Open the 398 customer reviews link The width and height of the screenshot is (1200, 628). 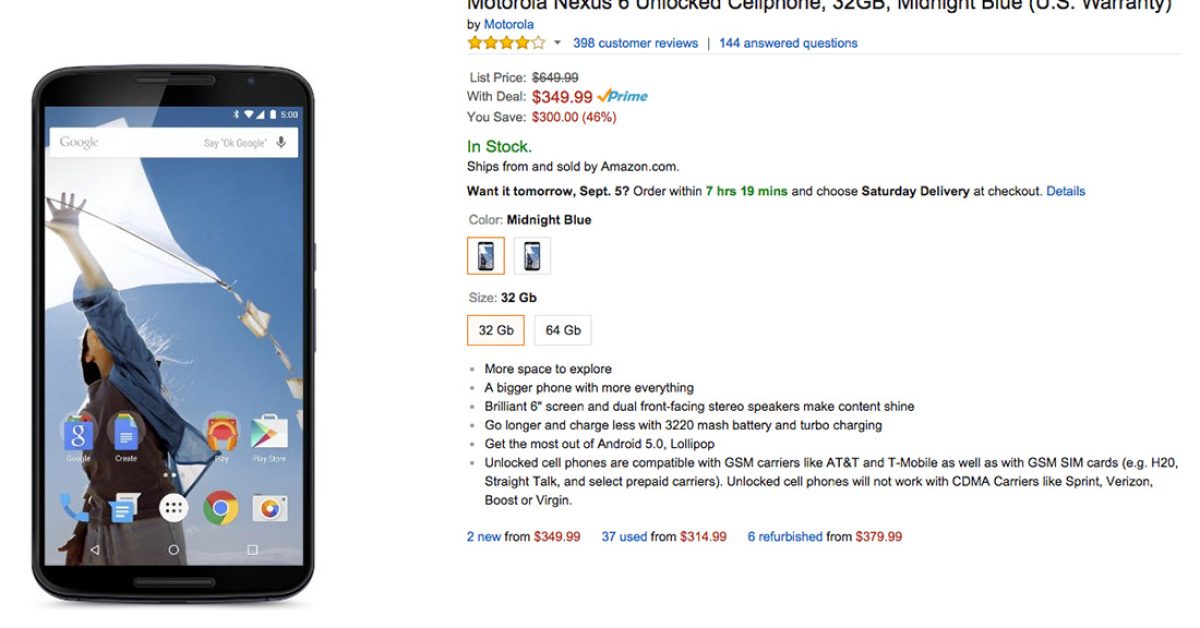[x=636, y=43]
